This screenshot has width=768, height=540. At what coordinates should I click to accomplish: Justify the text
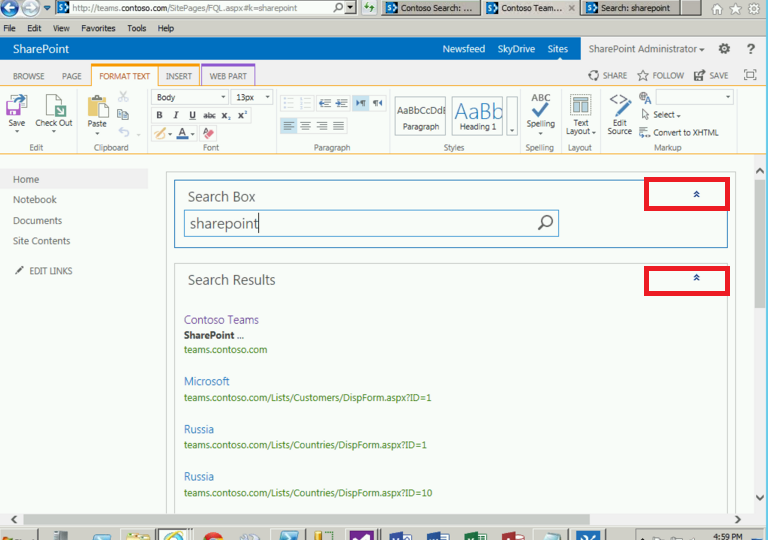338,126
